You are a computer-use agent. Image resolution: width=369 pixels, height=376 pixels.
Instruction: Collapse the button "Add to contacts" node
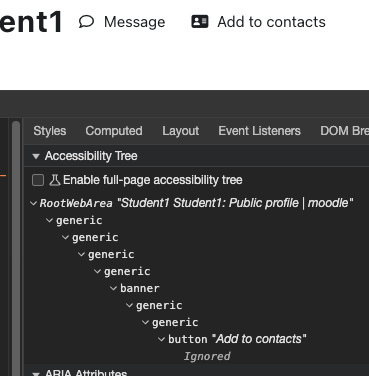point(162,339)
